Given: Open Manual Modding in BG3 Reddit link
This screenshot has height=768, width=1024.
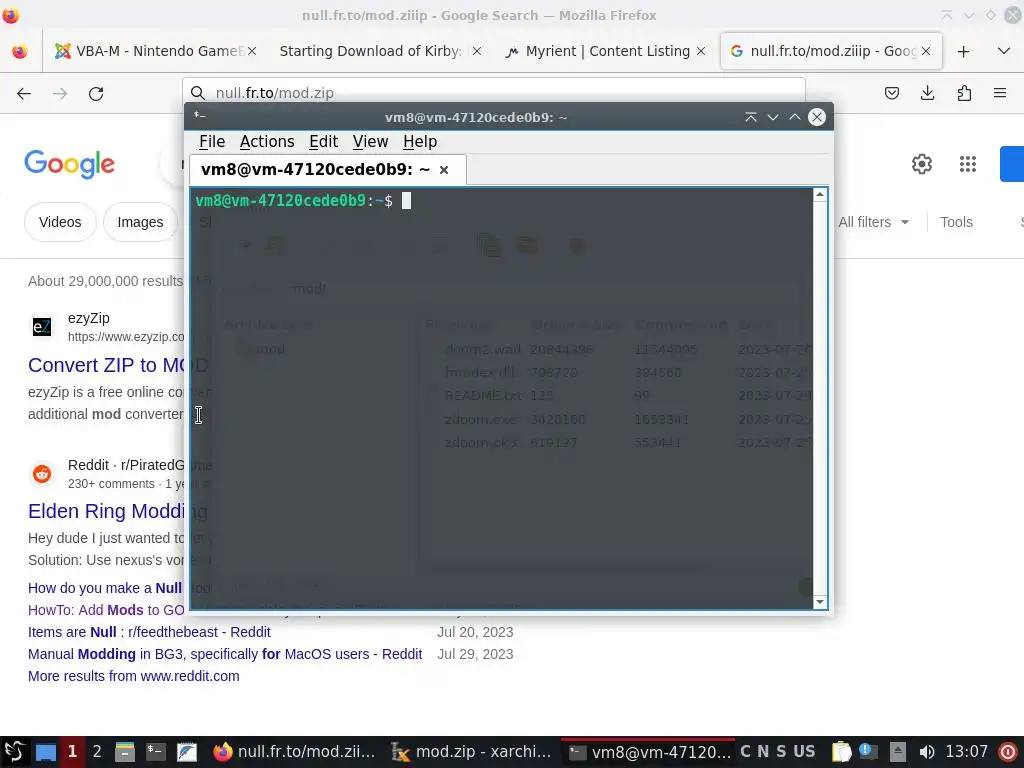Looking at the screenshot, I should [225, 654].
